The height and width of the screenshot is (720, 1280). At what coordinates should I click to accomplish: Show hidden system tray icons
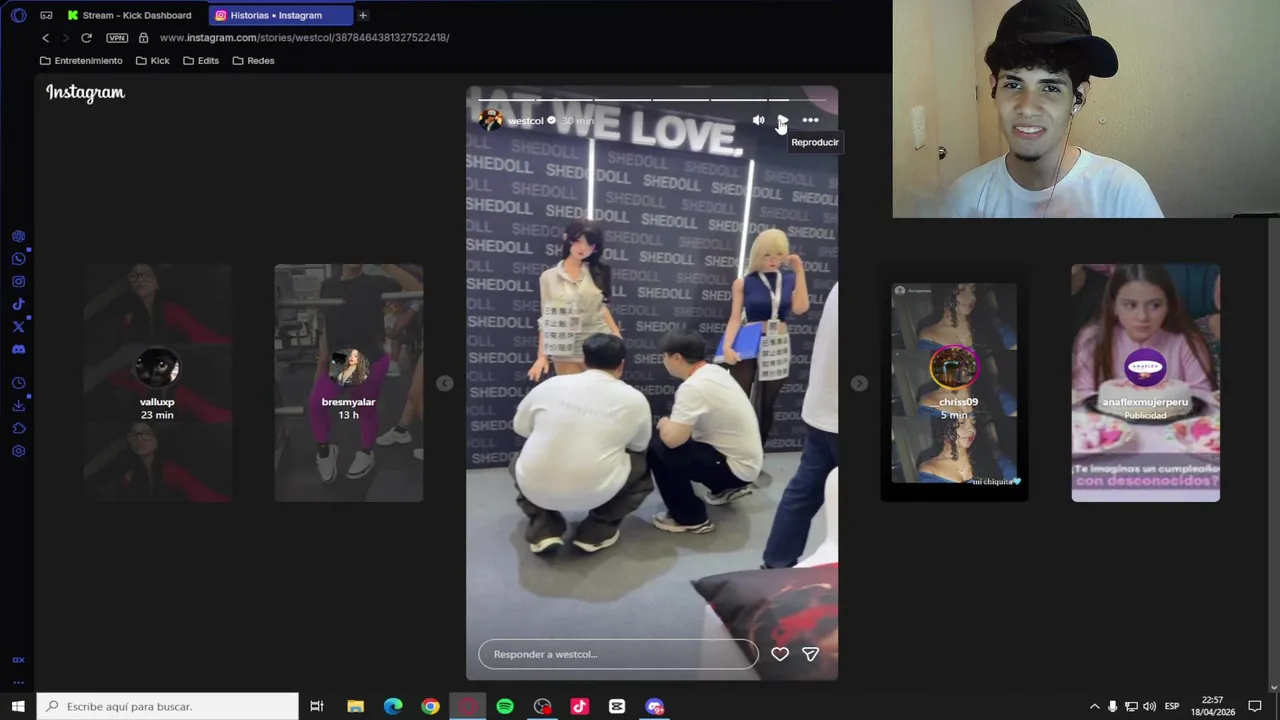1094,706
